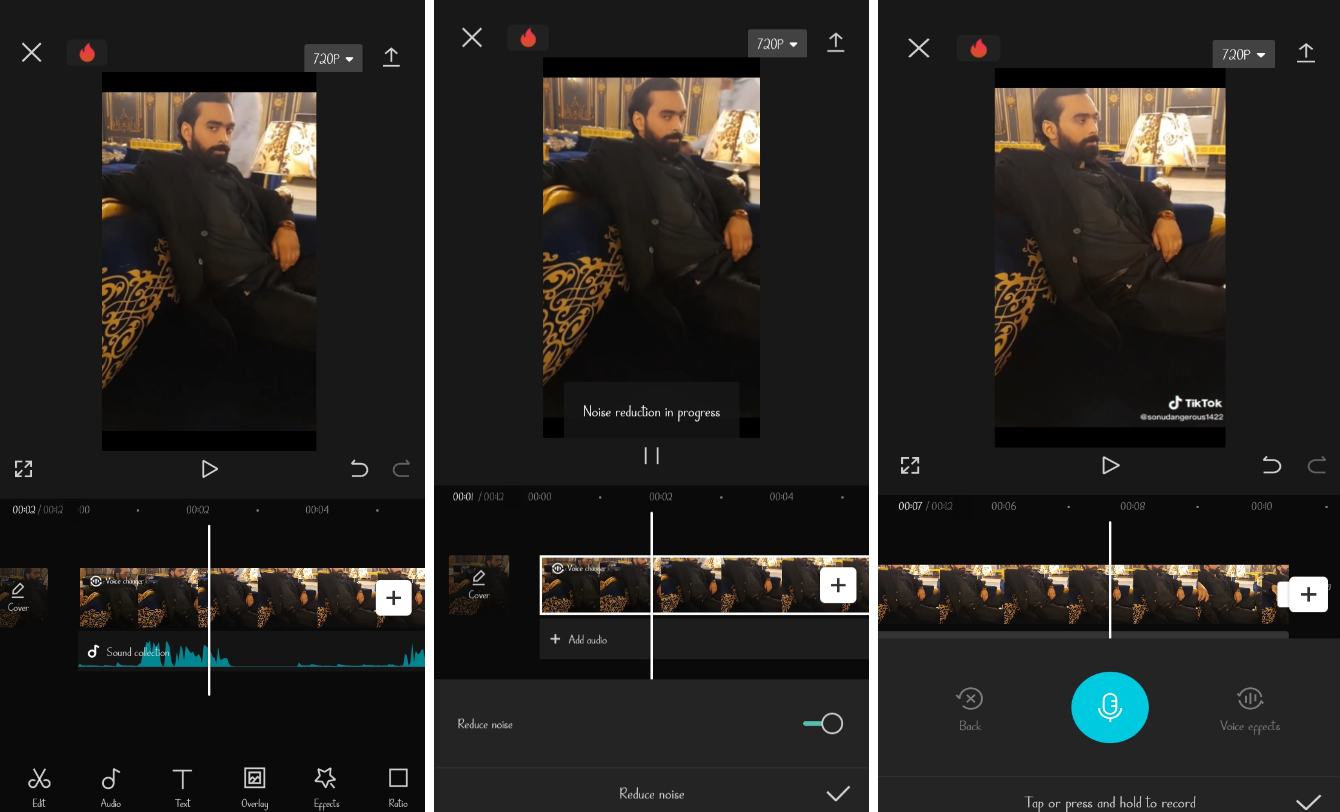
Task: Undo the last action in the Sound collection editor
Action: point(359,468)
